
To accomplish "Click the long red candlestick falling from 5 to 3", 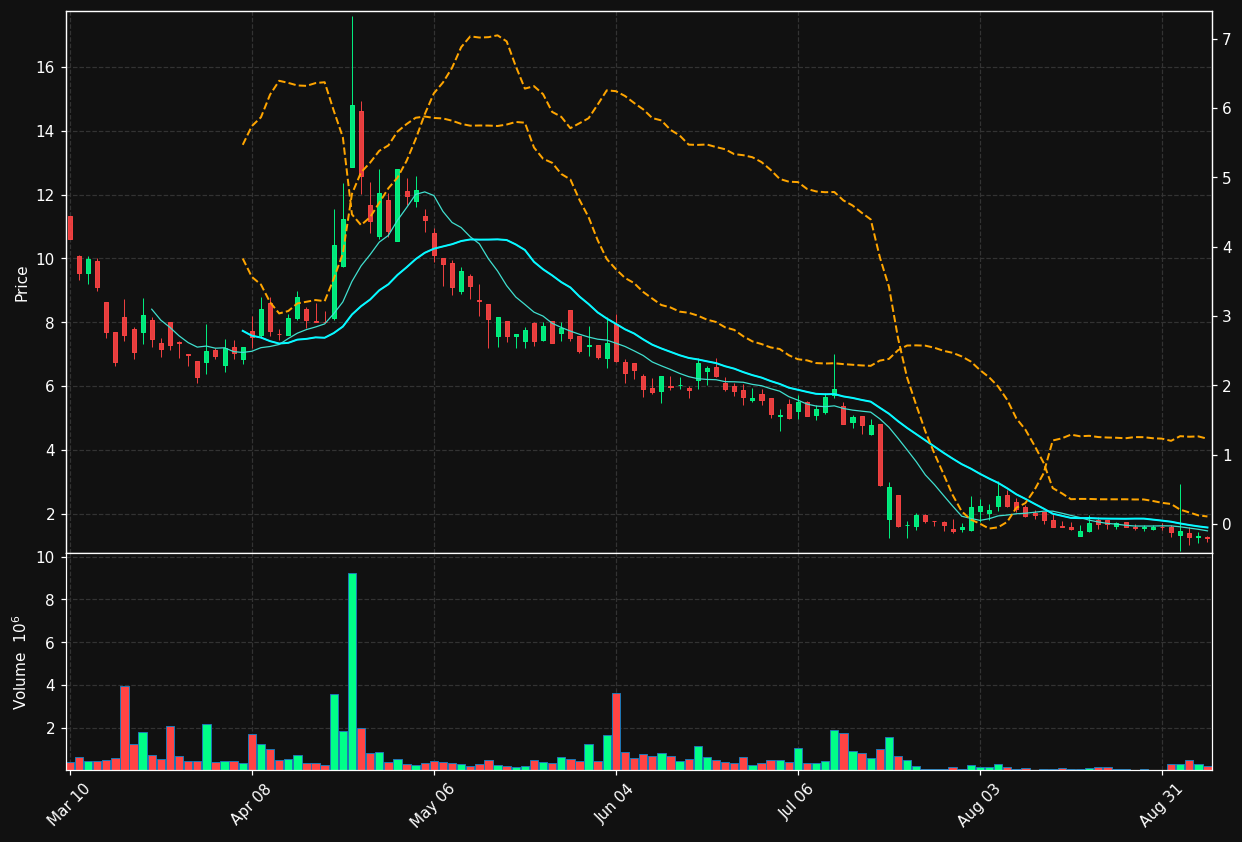I will click(880, 455).
